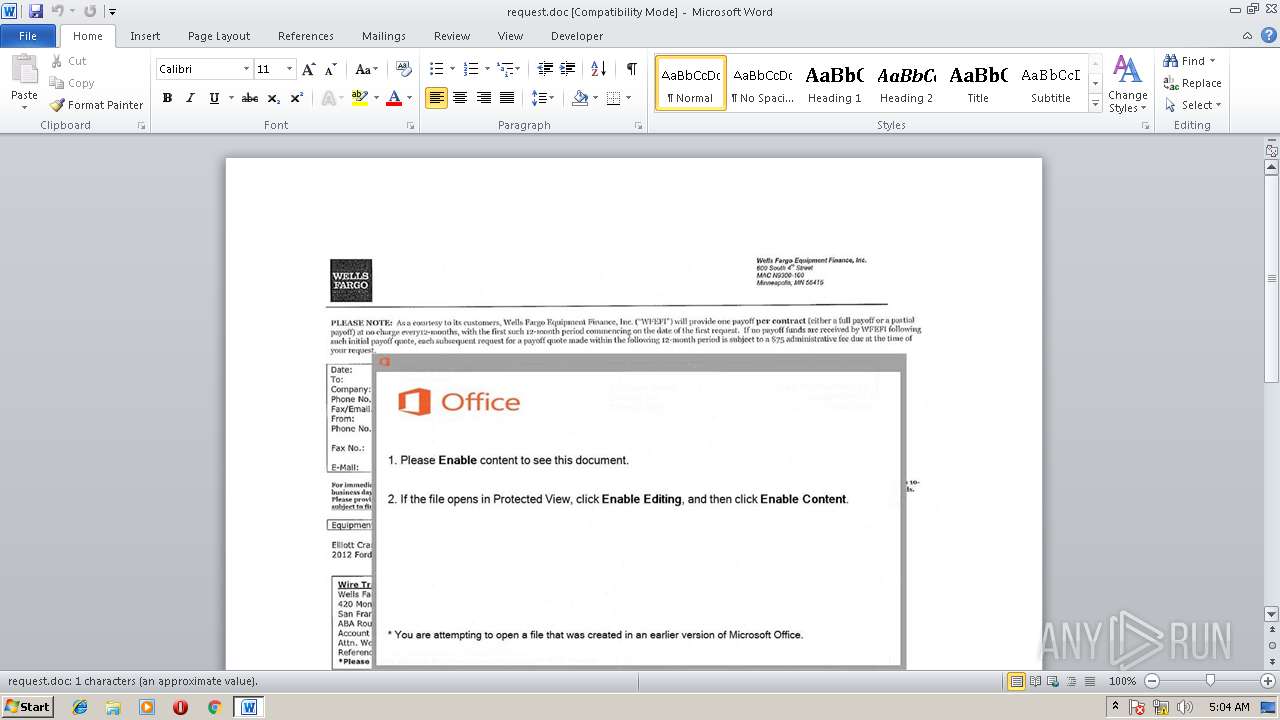Toggle strikethrough formatting

click(x=250, y=98)
